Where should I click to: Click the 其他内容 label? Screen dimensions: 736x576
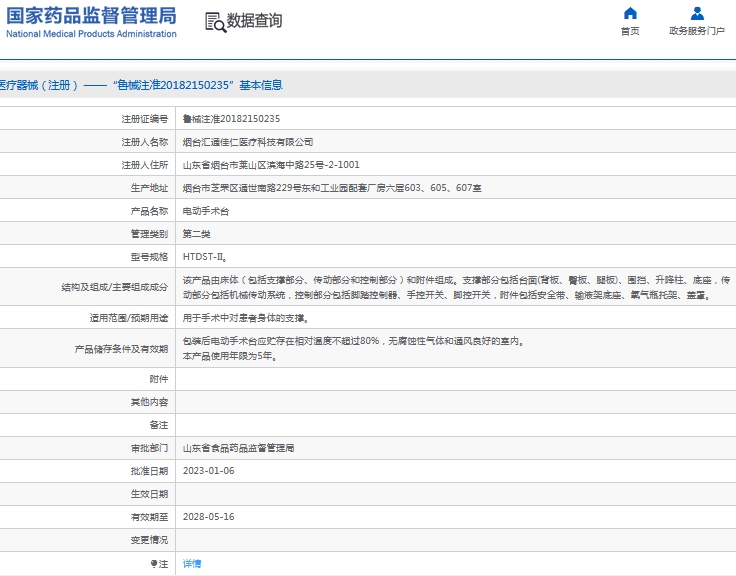point(149,402)
